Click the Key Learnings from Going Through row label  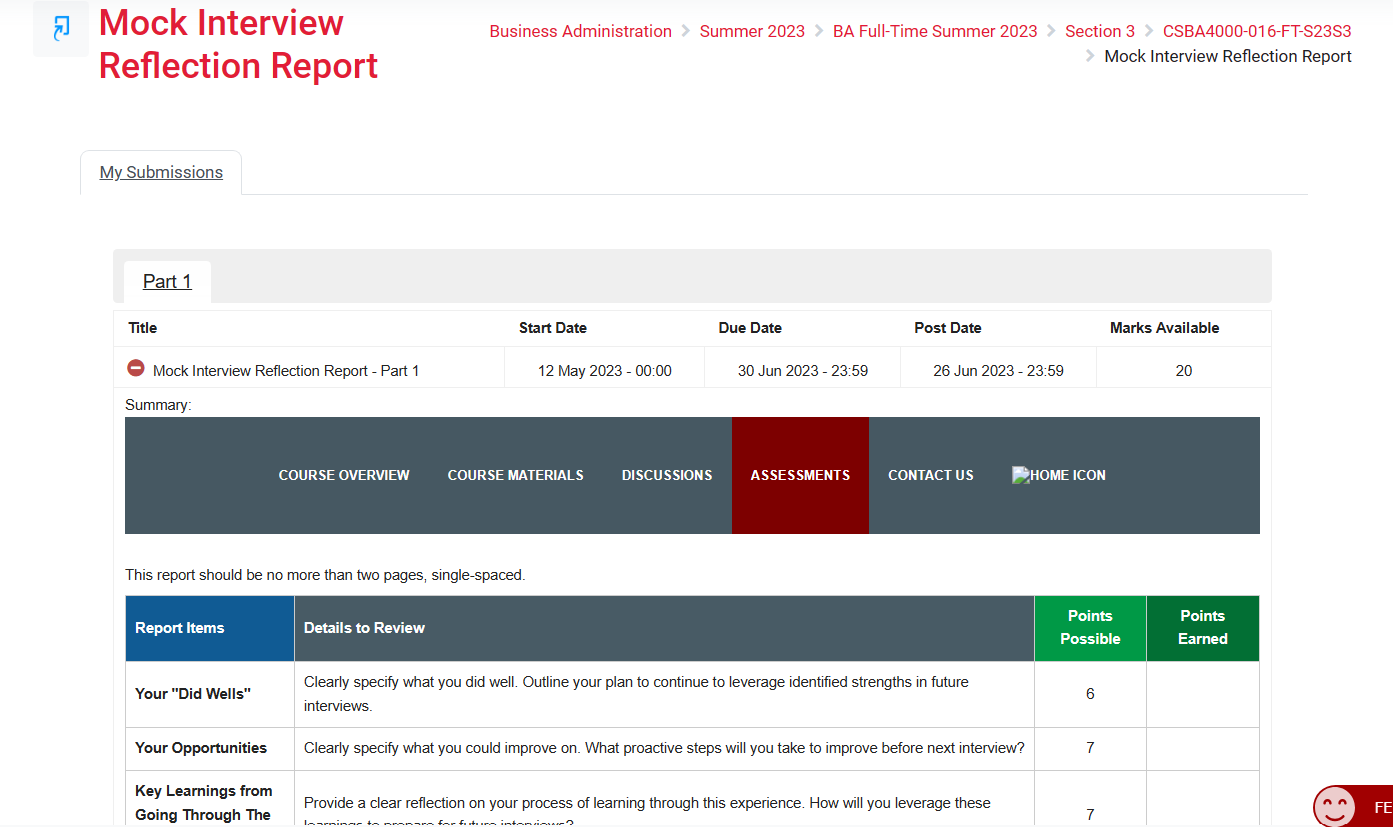[x=204, y=803]
